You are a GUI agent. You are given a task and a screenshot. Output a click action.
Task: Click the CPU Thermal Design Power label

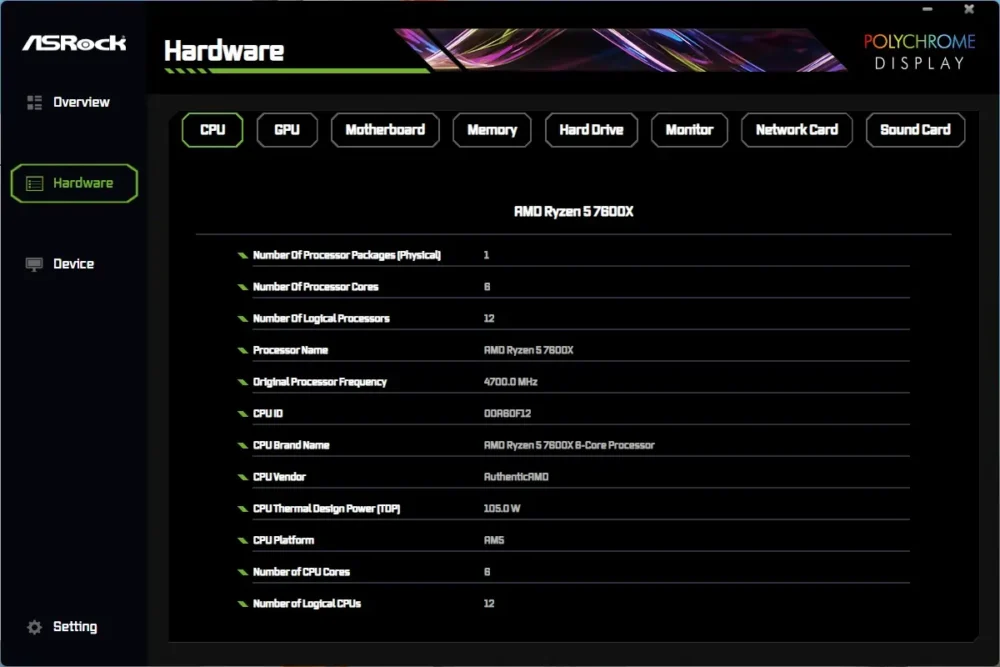tap(326, 509)
